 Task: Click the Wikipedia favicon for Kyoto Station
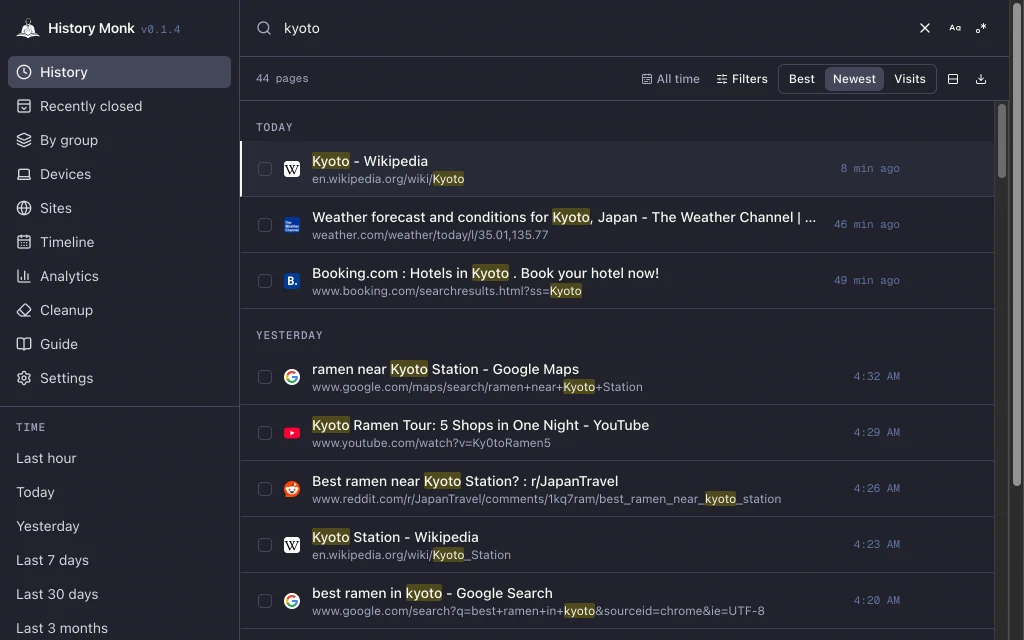click(x=292, y=545)
